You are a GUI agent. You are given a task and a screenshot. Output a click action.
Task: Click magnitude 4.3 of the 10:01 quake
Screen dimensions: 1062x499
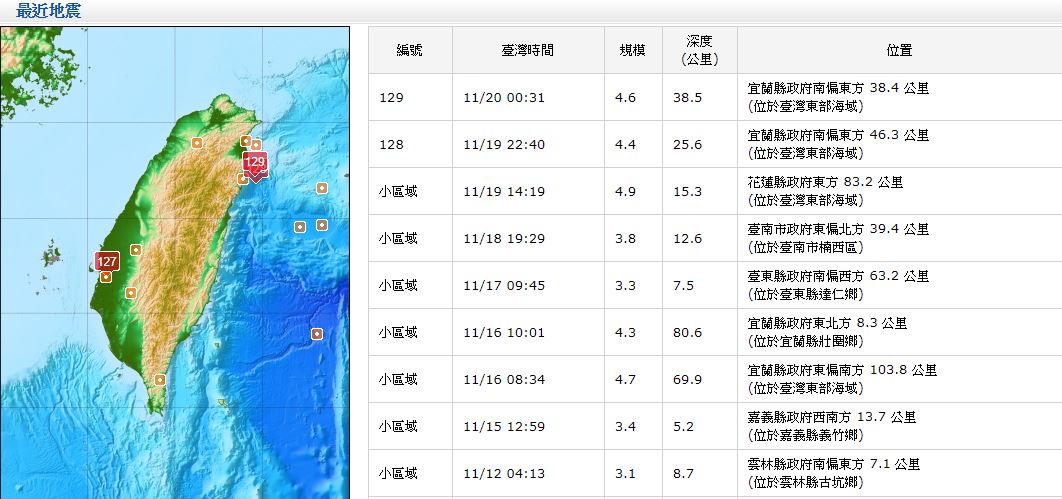point(625,333)
